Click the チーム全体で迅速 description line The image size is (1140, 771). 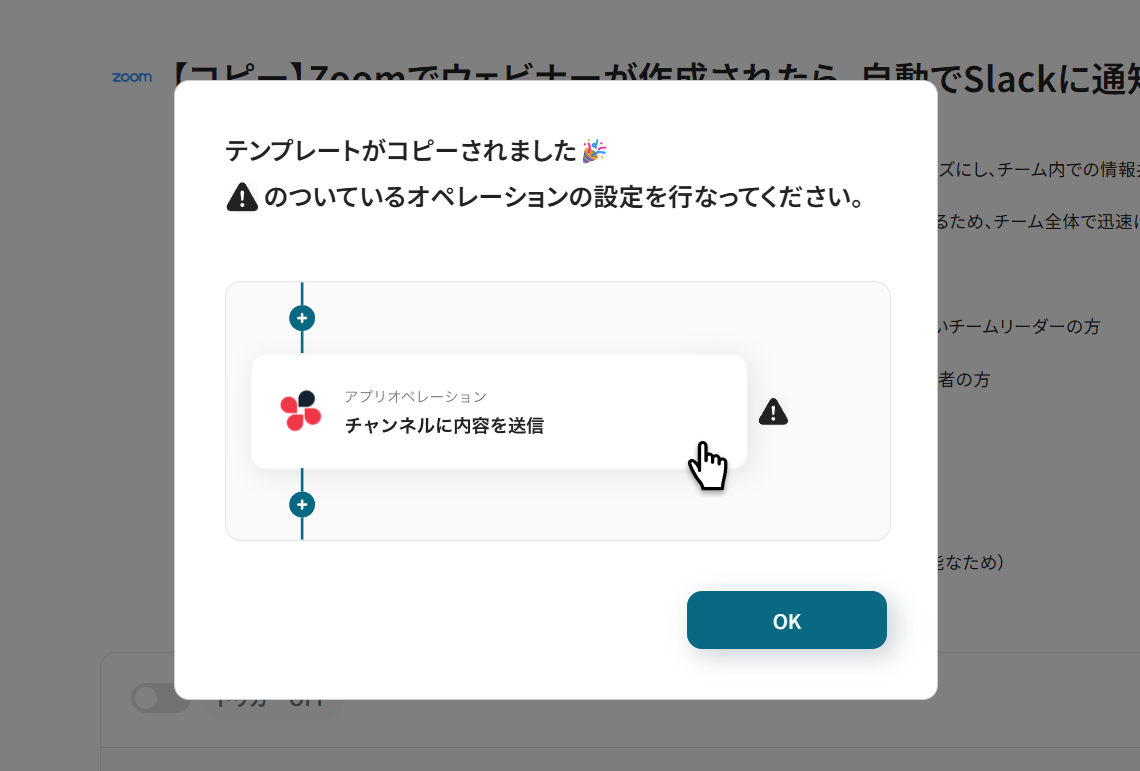1039,222
